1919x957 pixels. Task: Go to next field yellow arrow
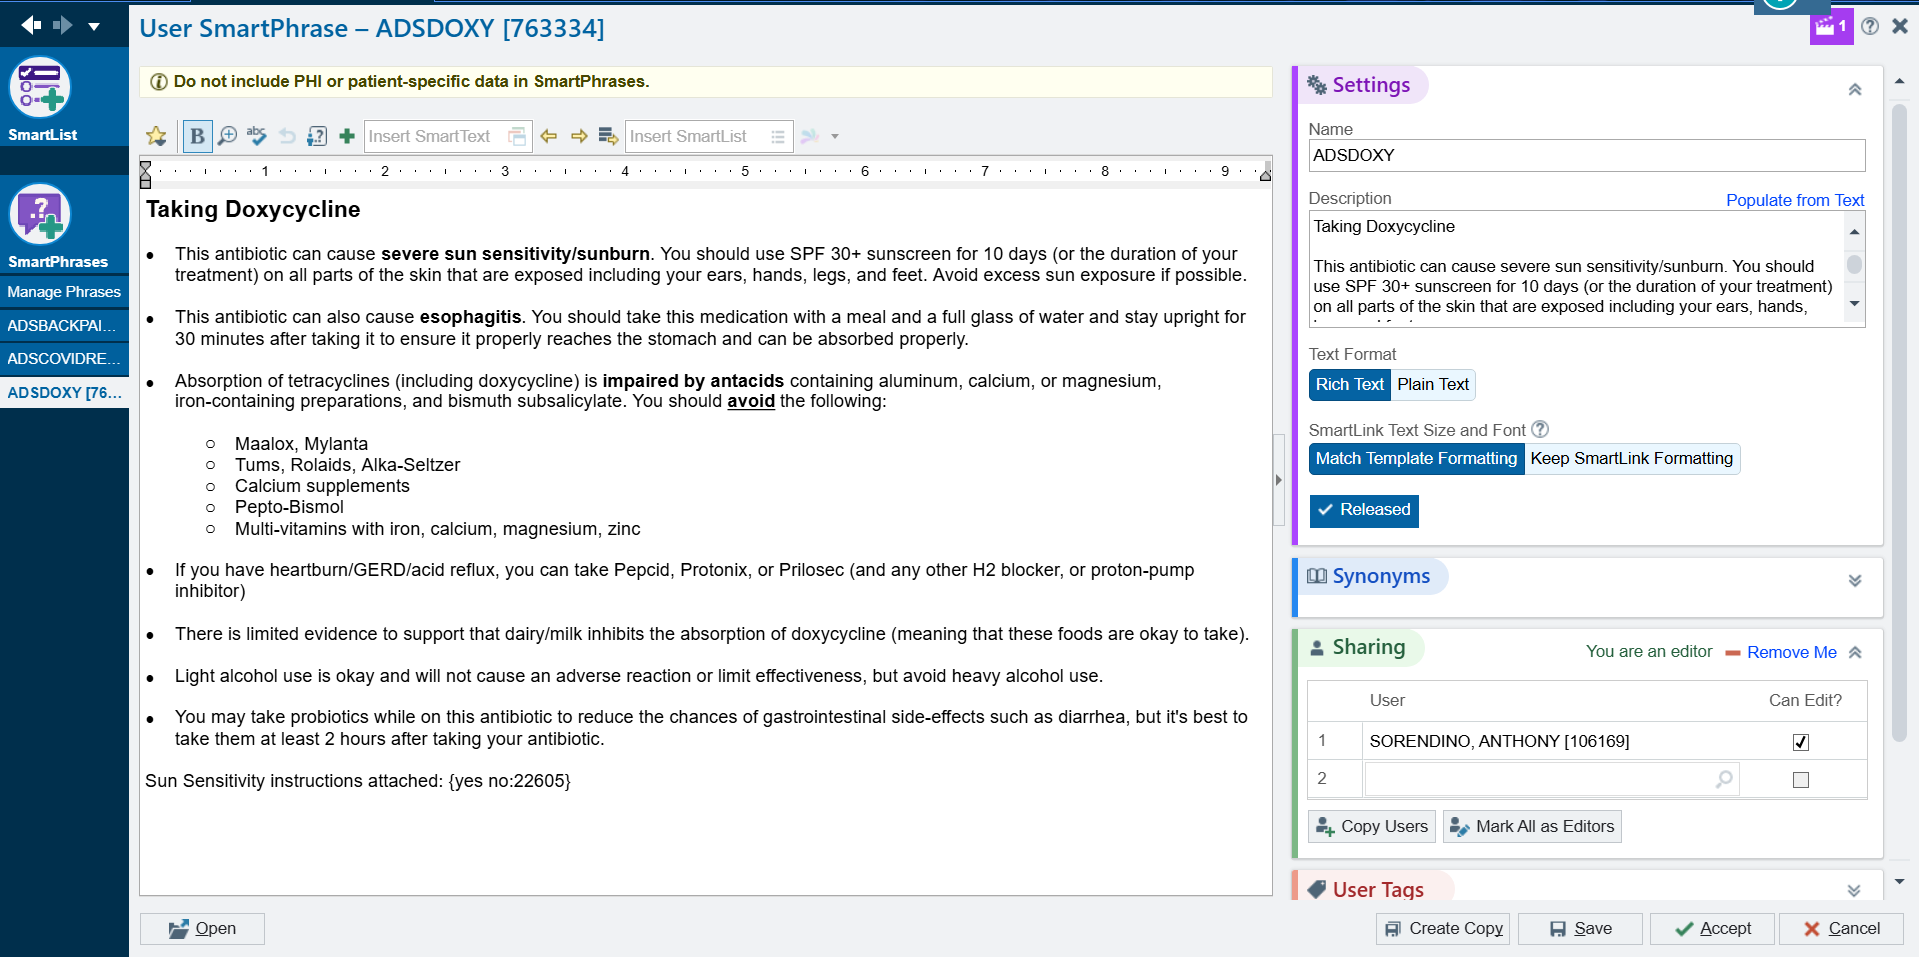pos(579,136)
